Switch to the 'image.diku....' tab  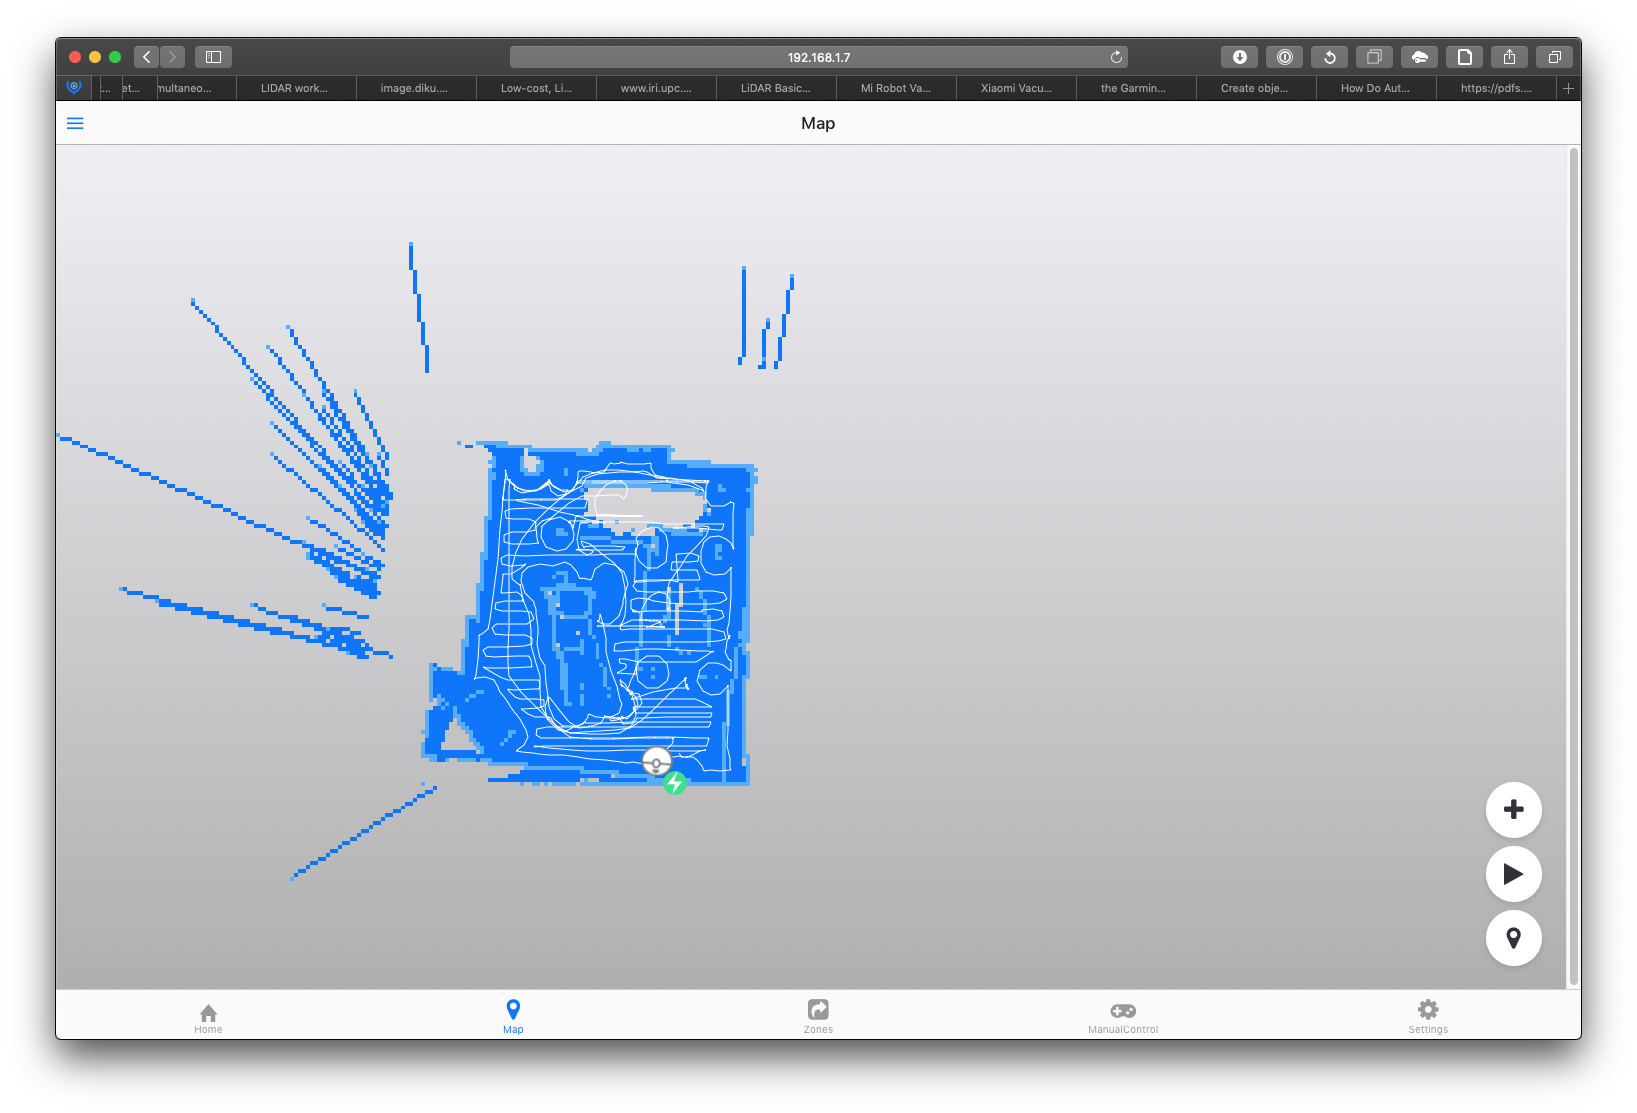[x=416, y=88]
